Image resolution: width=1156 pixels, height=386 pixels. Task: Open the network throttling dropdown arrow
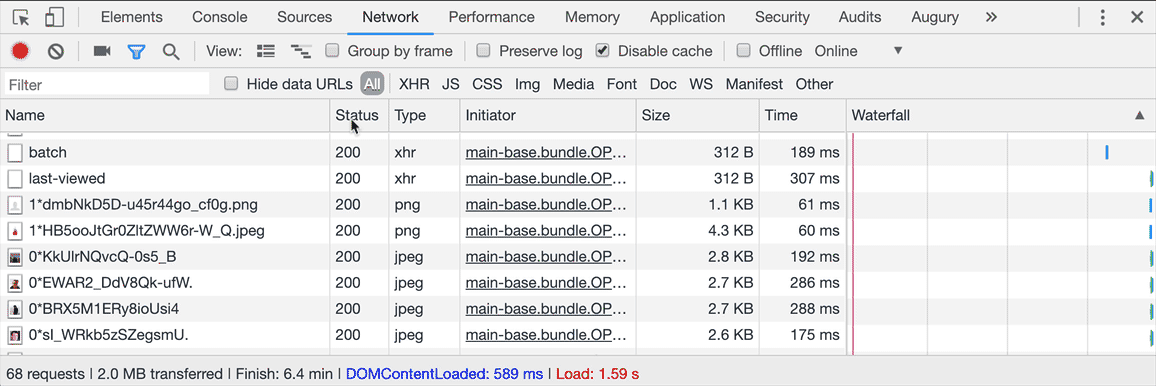(x=898, y=51)
